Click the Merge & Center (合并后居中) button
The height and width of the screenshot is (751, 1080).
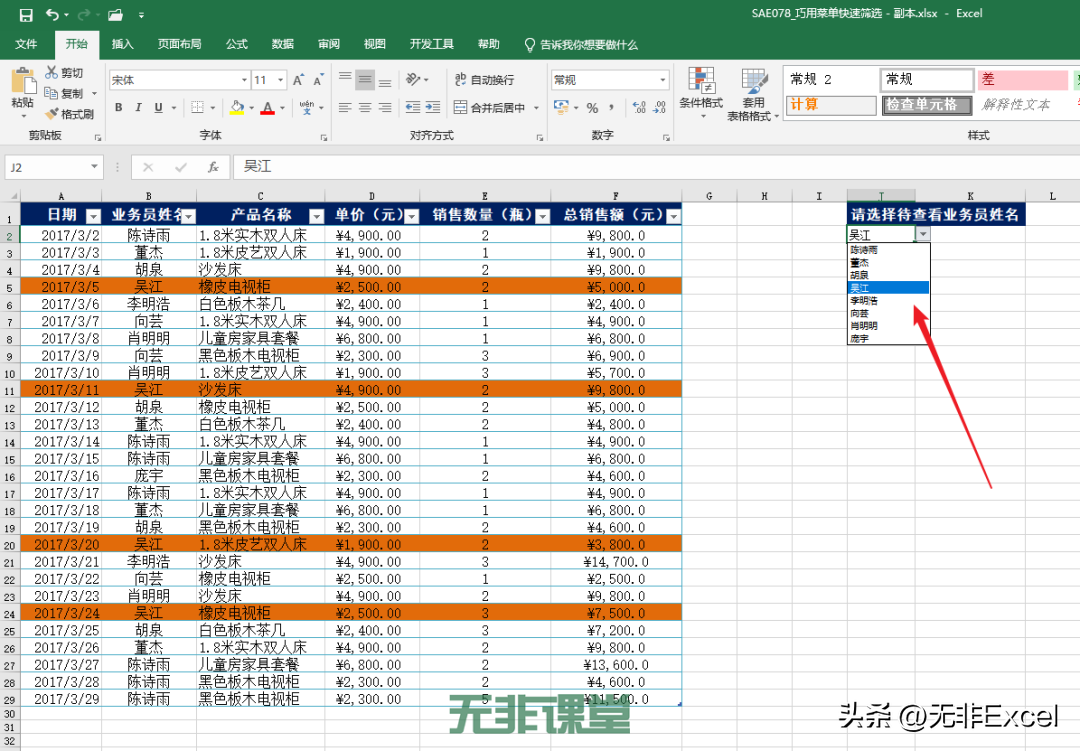(490, 107)
